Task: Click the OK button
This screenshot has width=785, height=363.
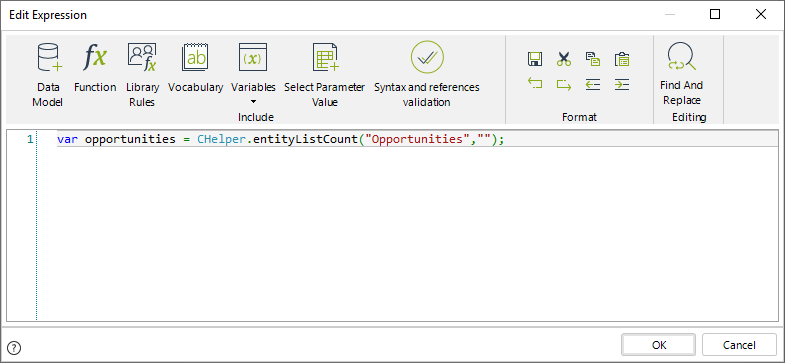Action: click(x=659, y=345)
